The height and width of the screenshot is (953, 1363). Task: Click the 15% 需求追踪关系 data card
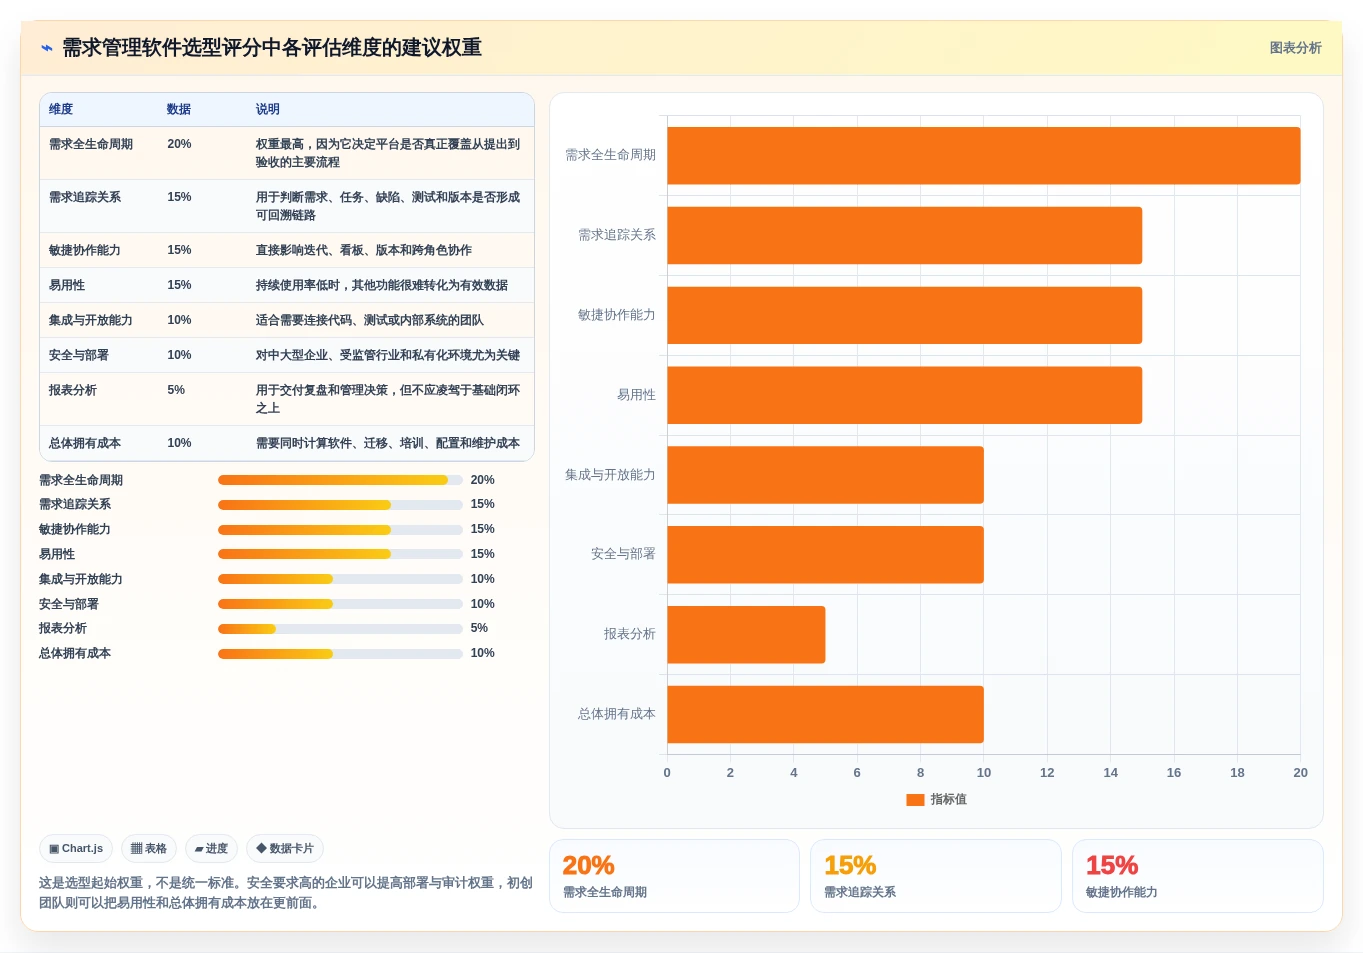(936, 876)
